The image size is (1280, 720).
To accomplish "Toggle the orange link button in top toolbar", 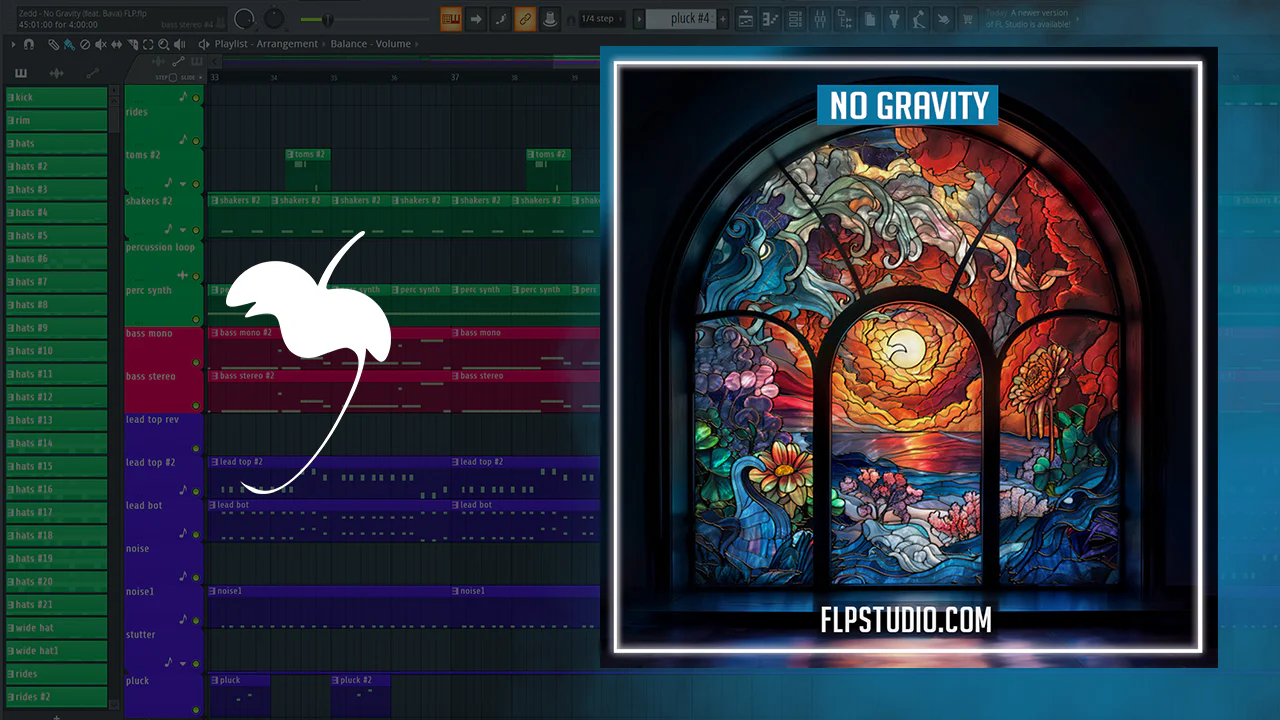I will [x=525, y=19].
